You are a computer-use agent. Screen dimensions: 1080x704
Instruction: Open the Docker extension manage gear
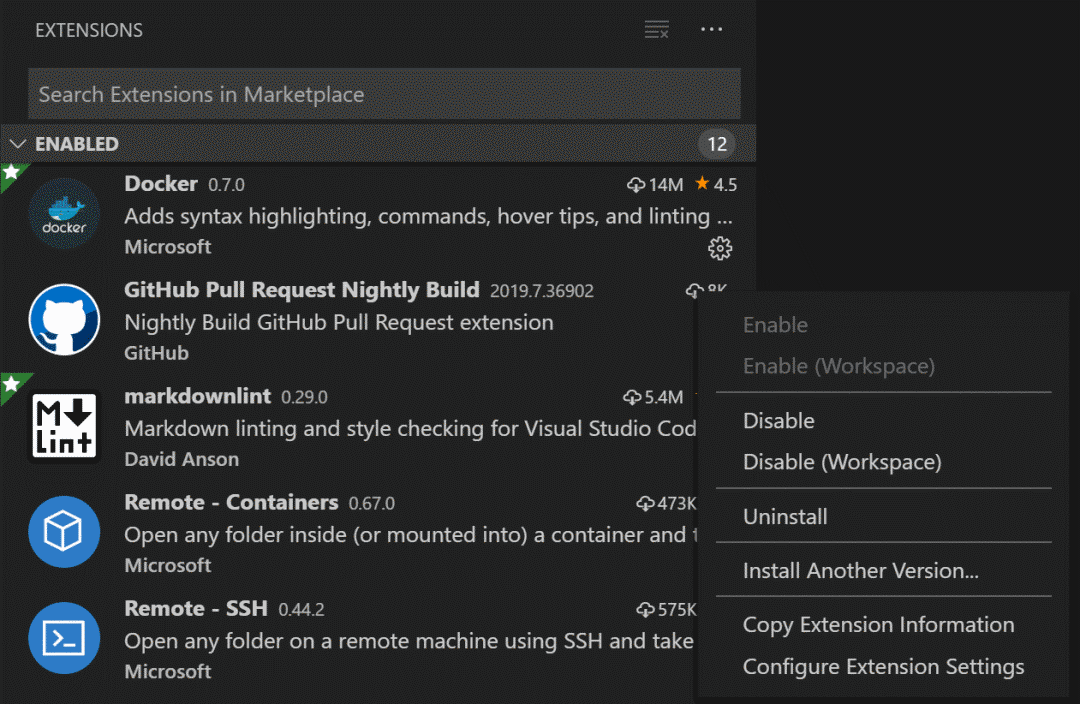pos(720,248)
